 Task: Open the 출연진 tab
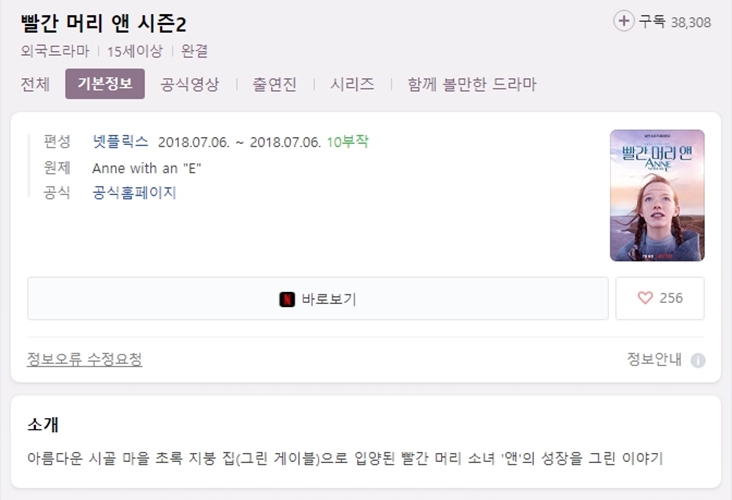click(274, 84)
